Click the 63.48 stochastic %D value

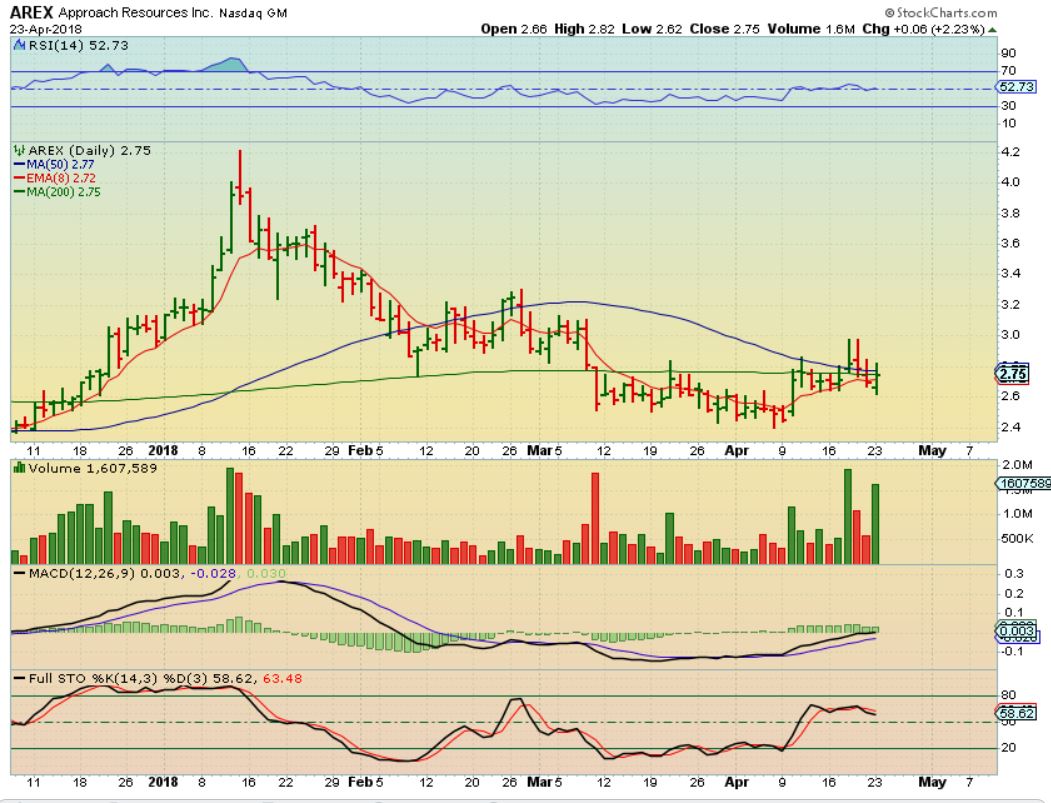point(282,678)
